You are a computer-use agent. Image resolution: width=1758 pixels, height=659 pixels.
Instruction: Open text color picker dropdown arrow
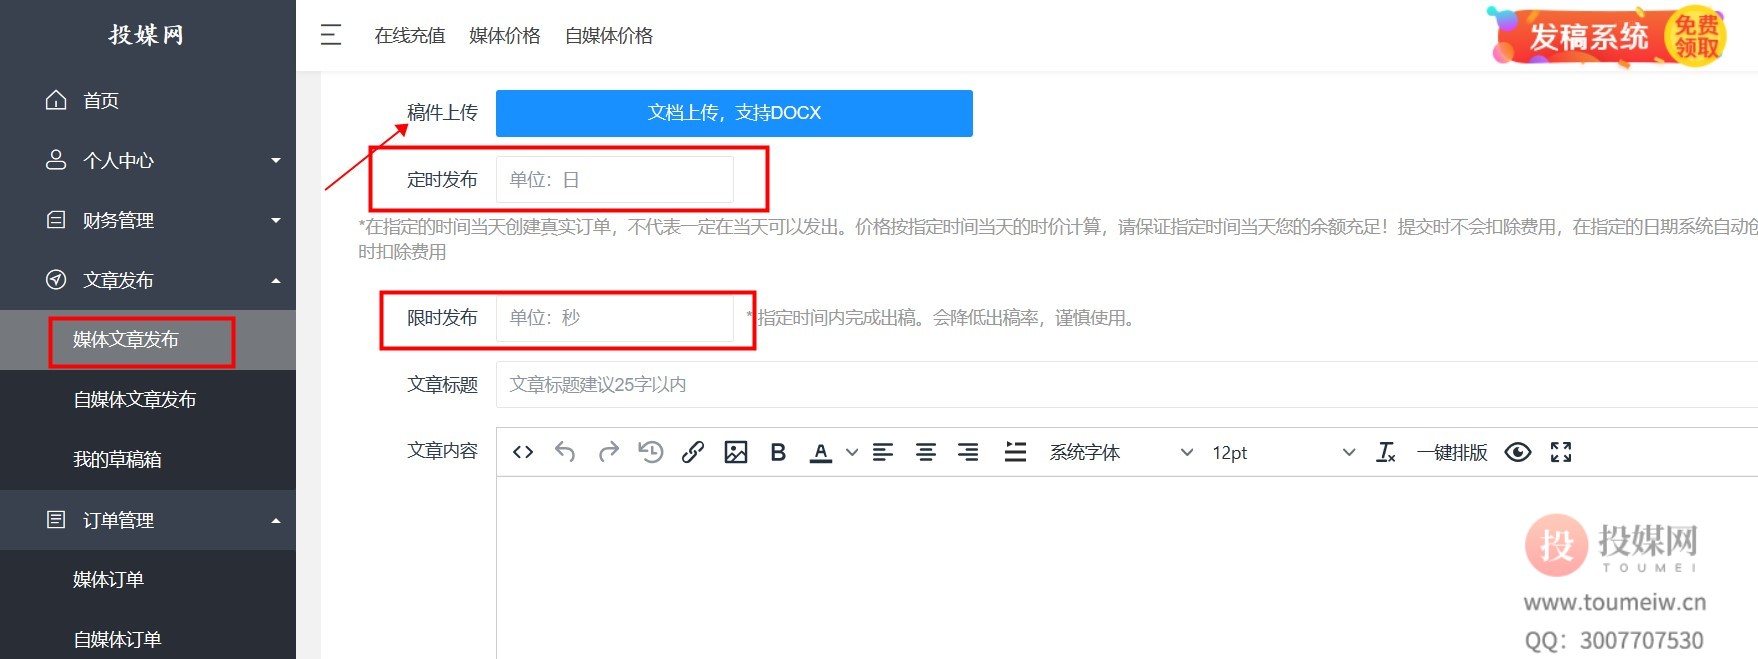point(852,453)
